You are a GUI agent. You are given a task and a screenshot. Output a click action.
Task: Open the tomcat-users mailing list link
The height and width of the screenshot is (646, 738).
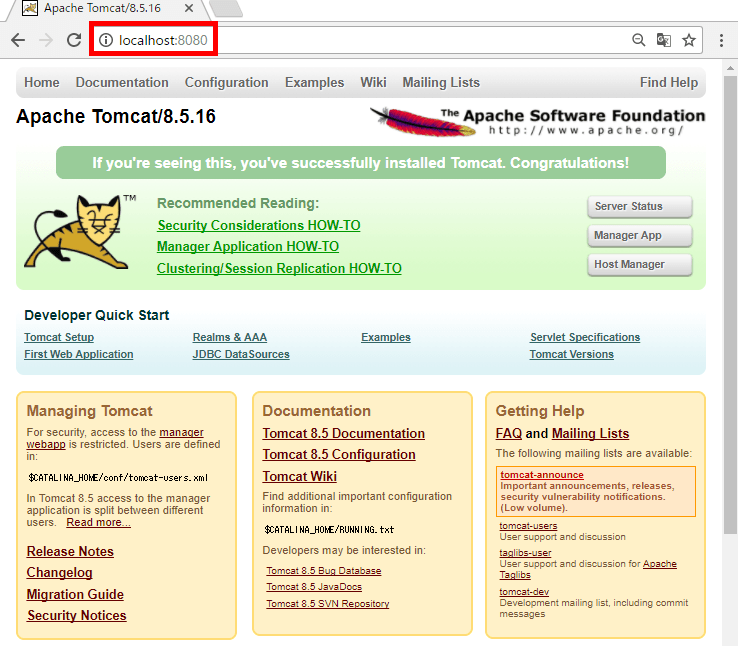(x=528, y=526)
